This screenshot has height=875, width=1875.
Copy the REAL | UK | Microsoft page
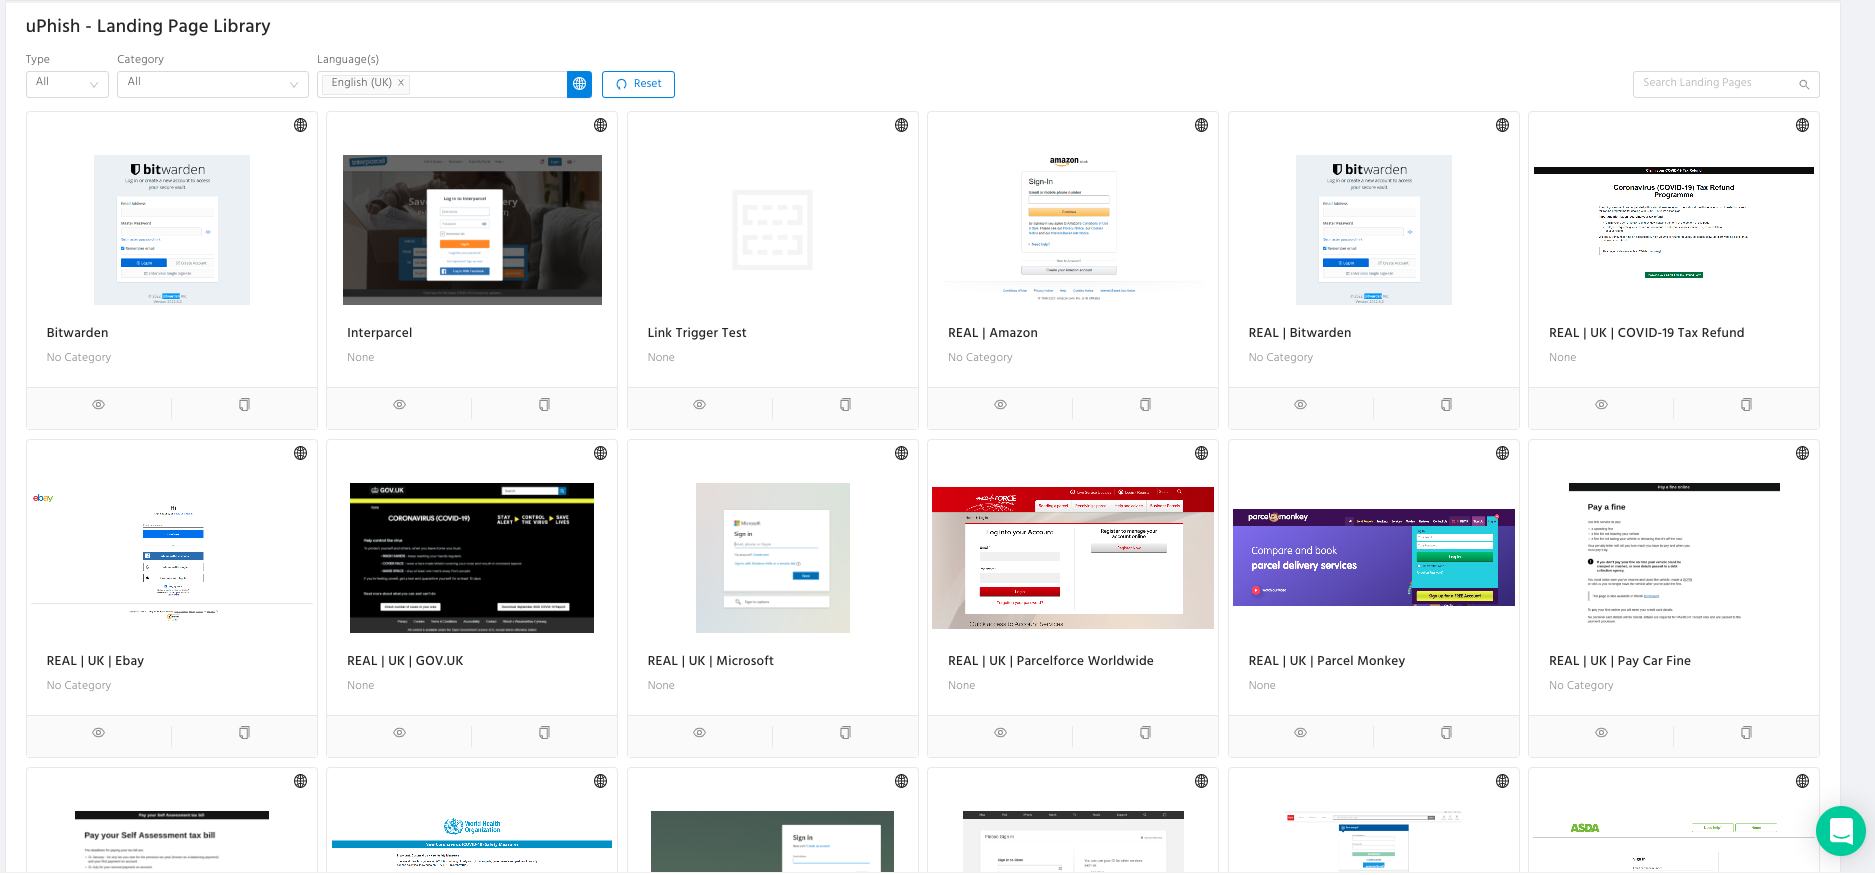tap(845, 733)
